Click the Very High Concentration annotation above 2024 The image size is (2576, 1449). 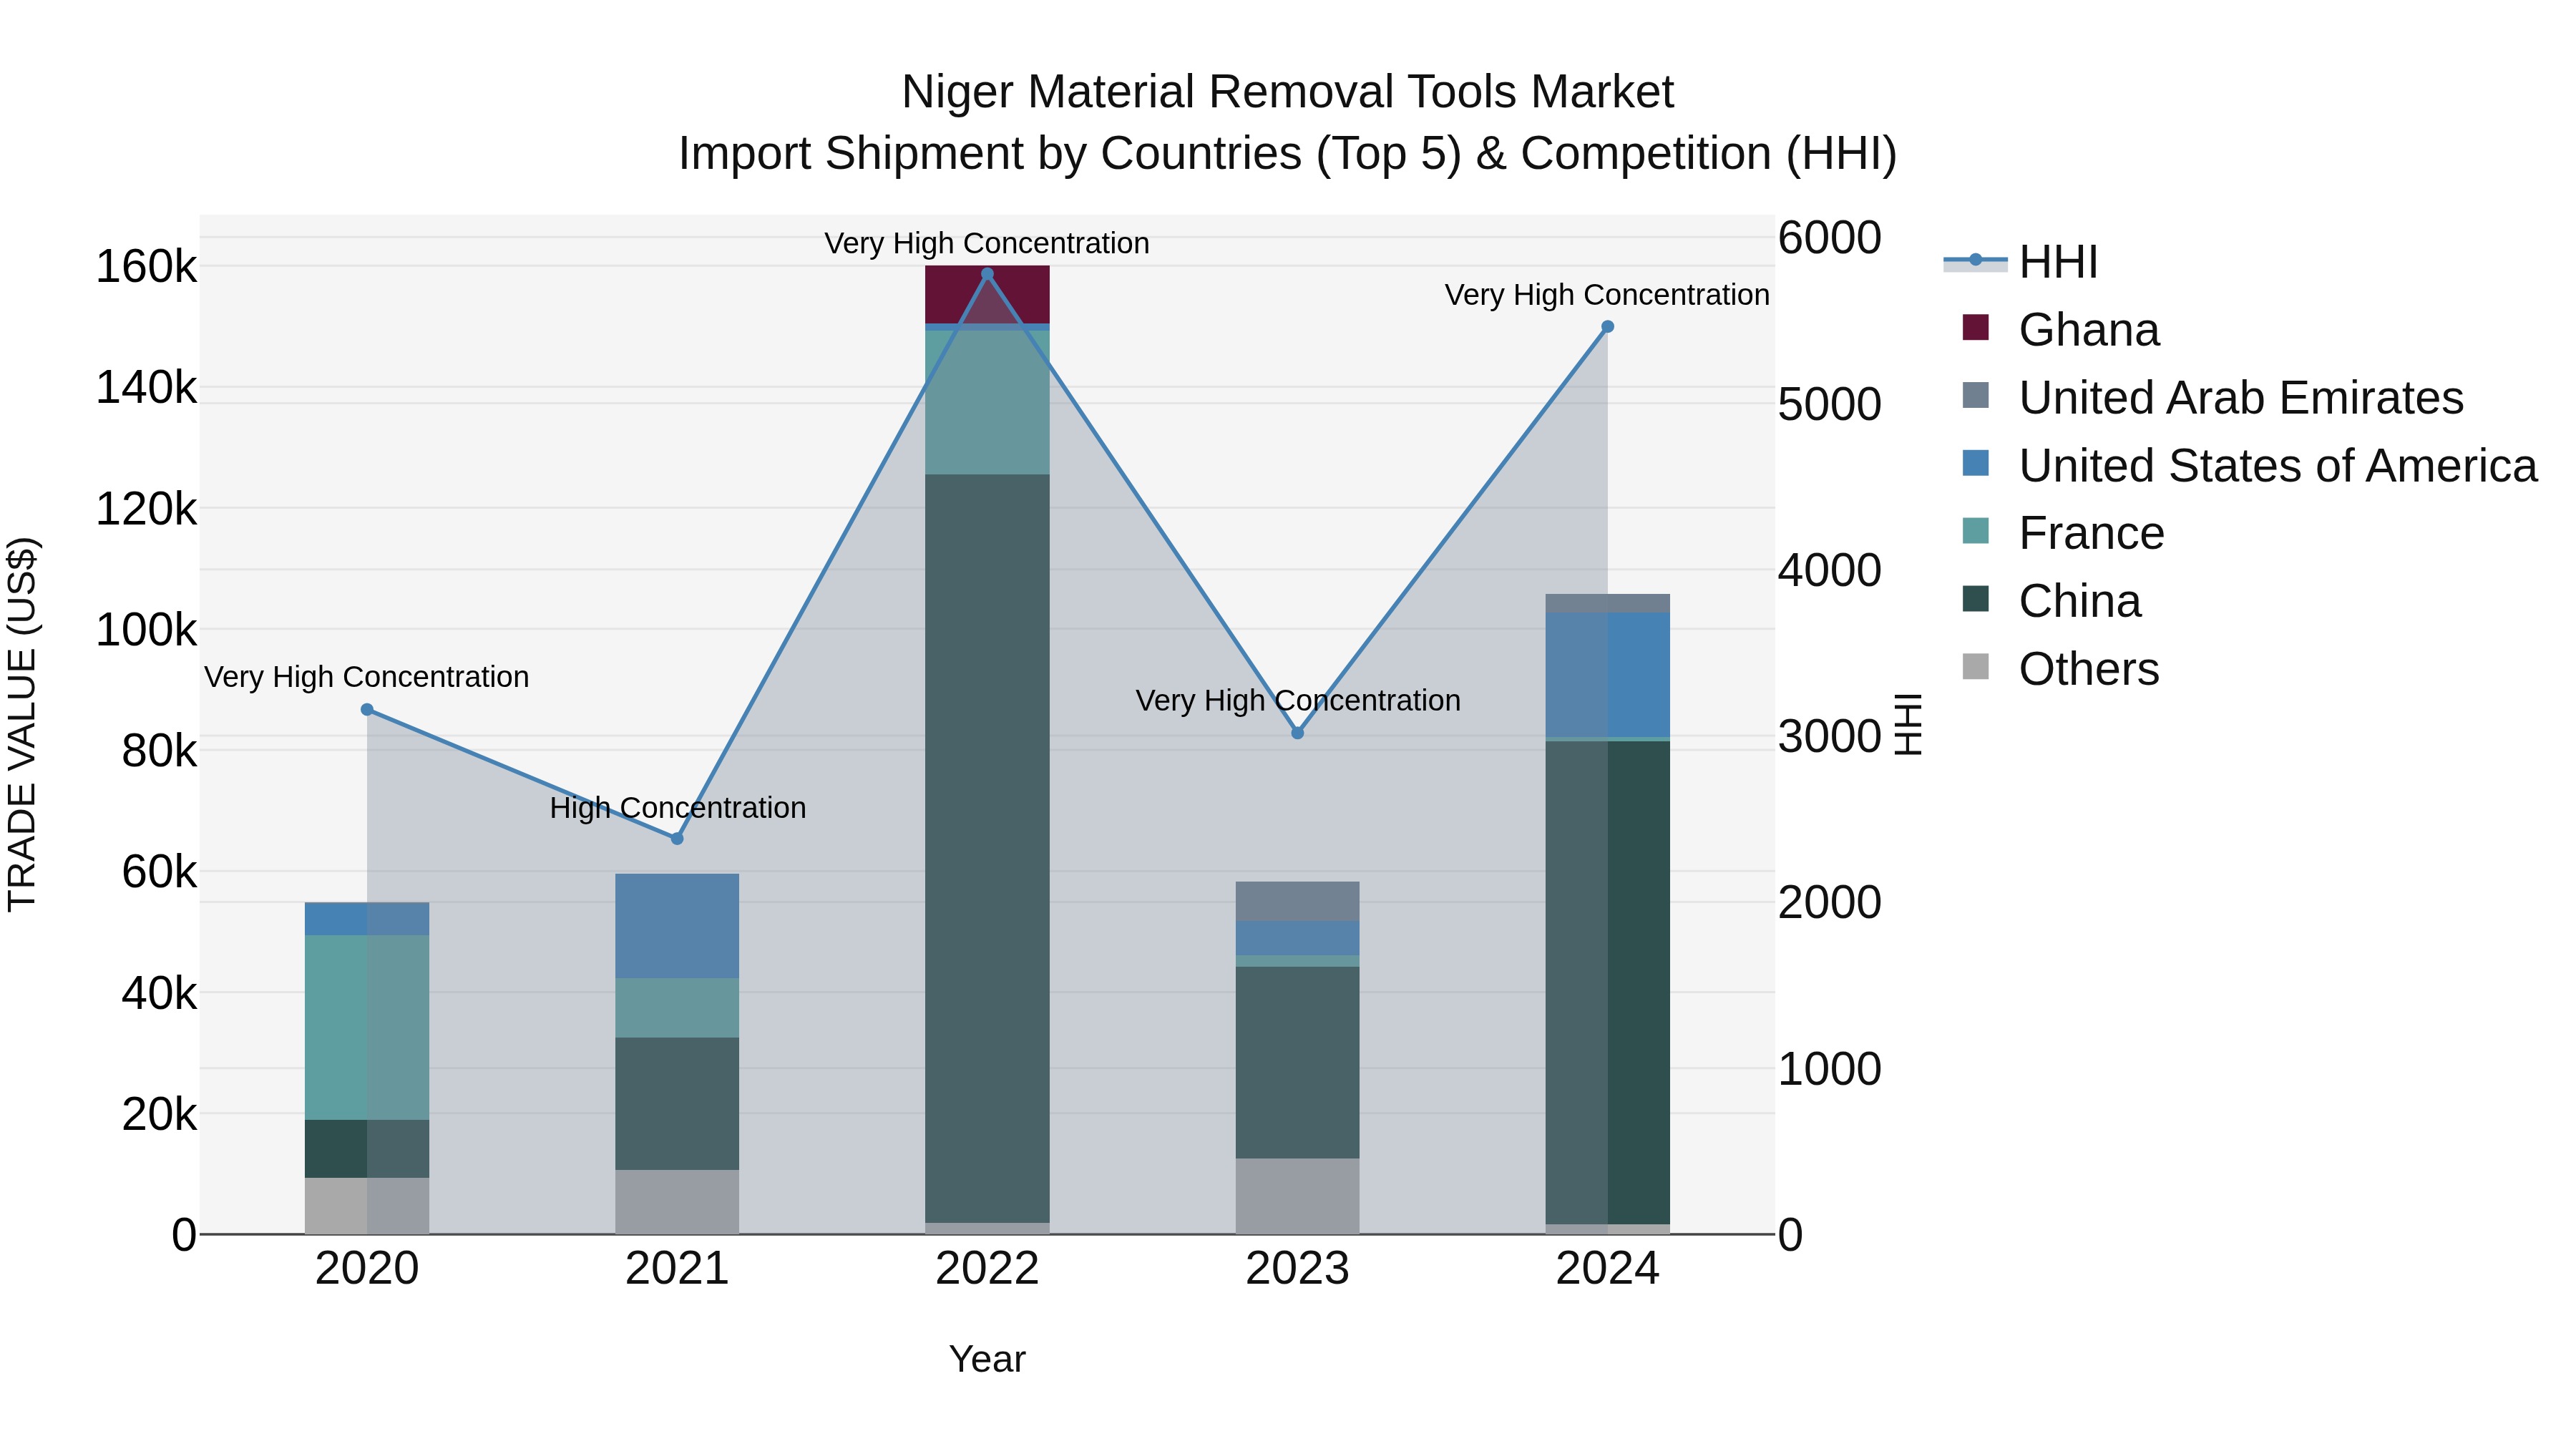pyautogui.click(x=1607, y=295)
